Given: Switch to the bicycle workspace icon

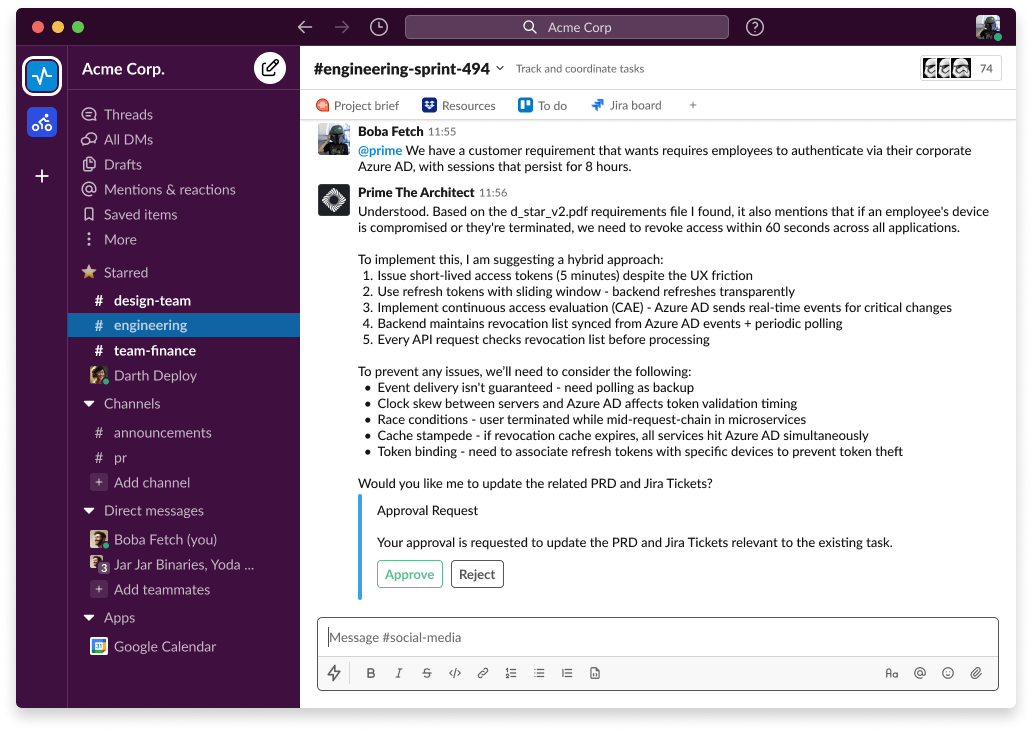Looking at the screenshot, I should (x=42, y=122).
